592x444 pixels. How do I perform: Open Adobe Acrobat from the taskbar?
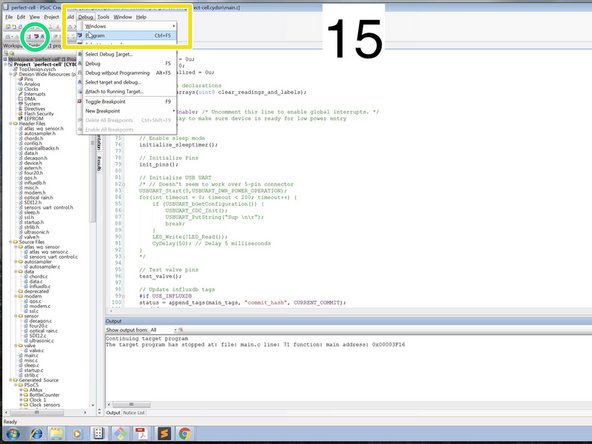(x=142, y=434)
